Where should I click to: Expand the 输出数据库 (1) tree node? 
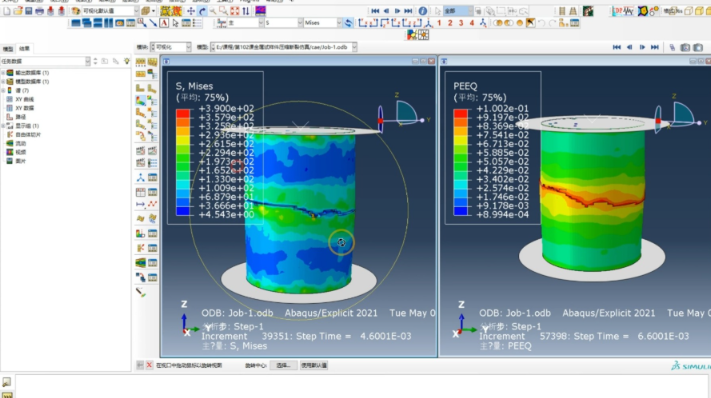3,73
